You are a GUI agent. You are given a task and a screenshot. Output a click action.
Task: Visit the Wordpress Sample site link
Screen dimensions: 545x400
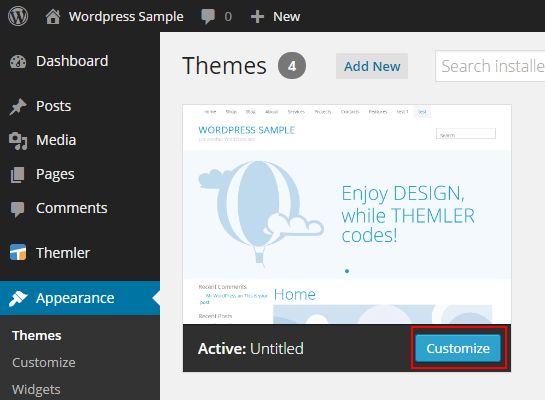click(x=126, y=17)
